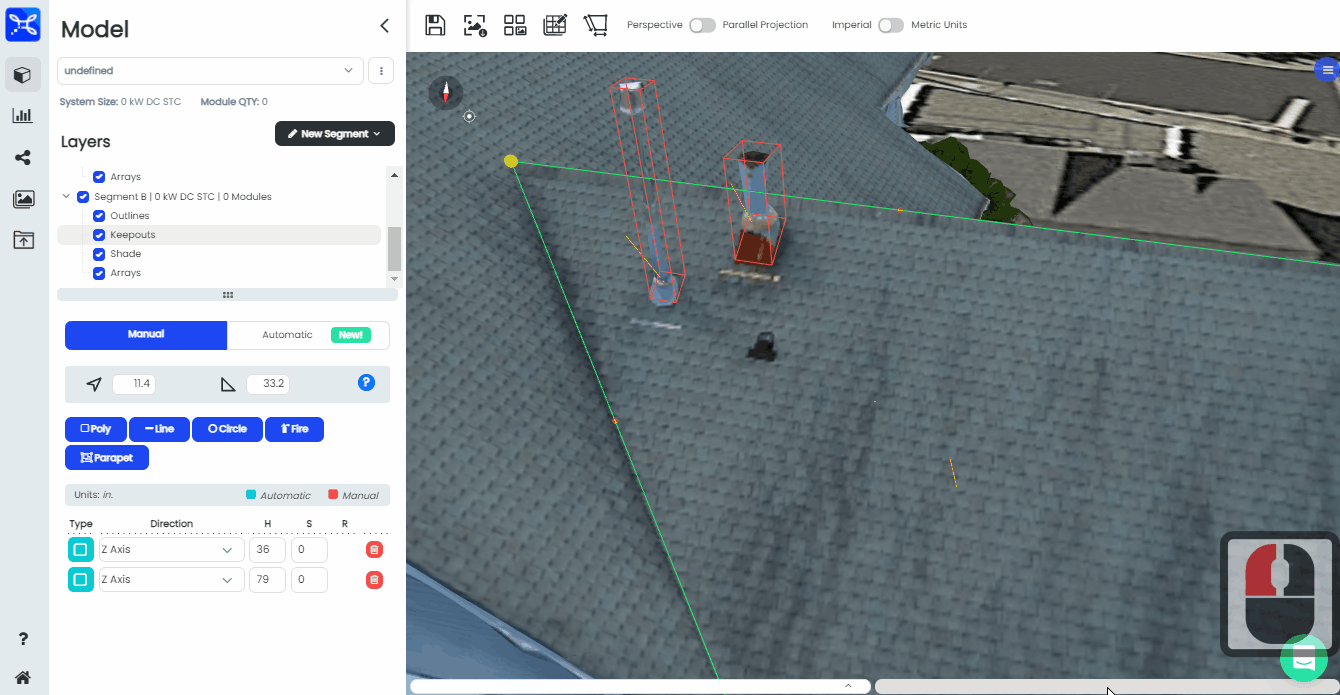The width and height of the screenshot is (1340, 695).
Task: Click the type icon of the 36 keepout
Action: tap(81, 550)
